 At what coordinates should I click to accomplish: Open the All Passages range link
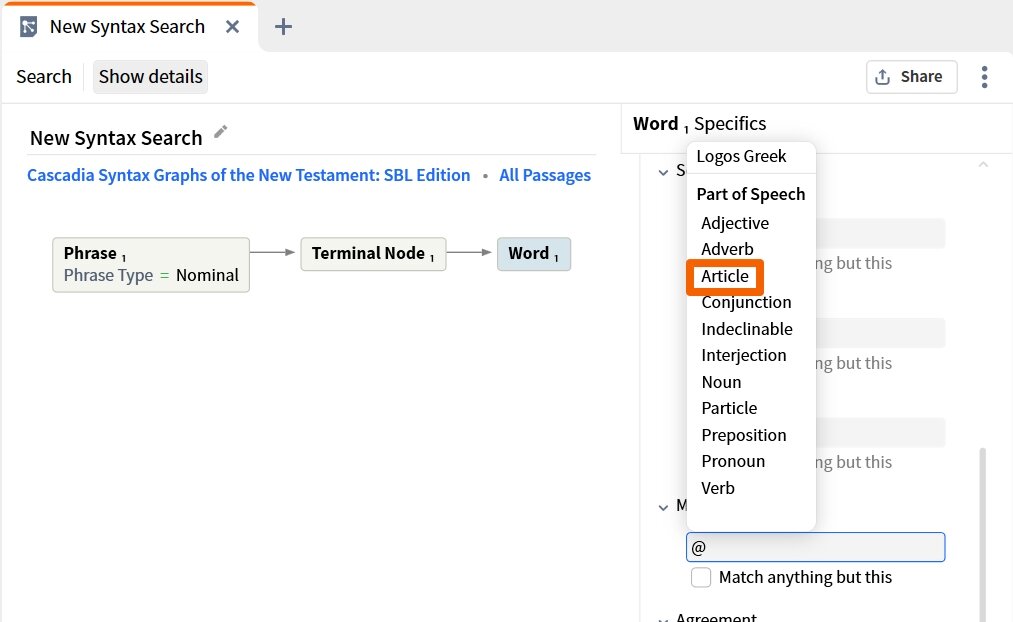[x=545, y=175]
